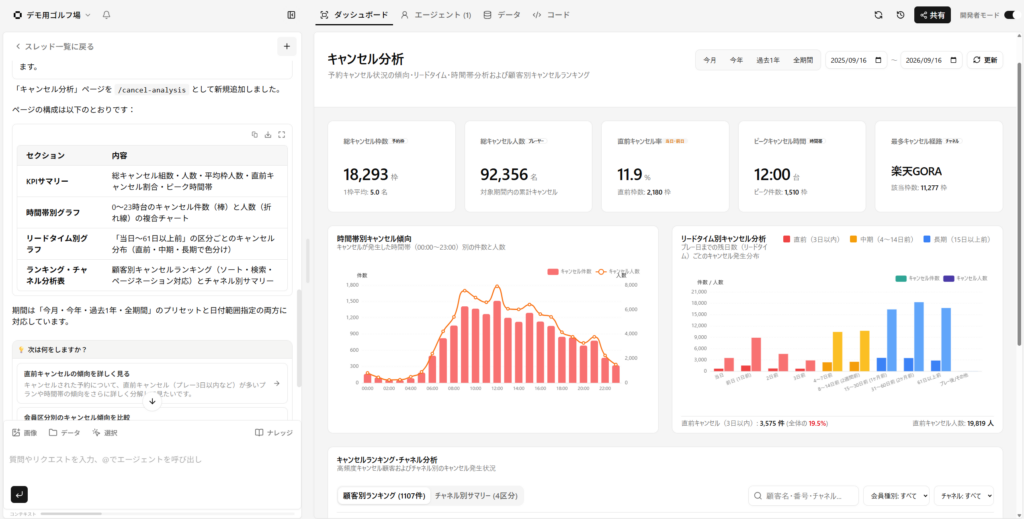The width and height of the screenshot is (1024, 519).
Task: Expand the summary table to fullscreen
Action: (x=281, y=134)
